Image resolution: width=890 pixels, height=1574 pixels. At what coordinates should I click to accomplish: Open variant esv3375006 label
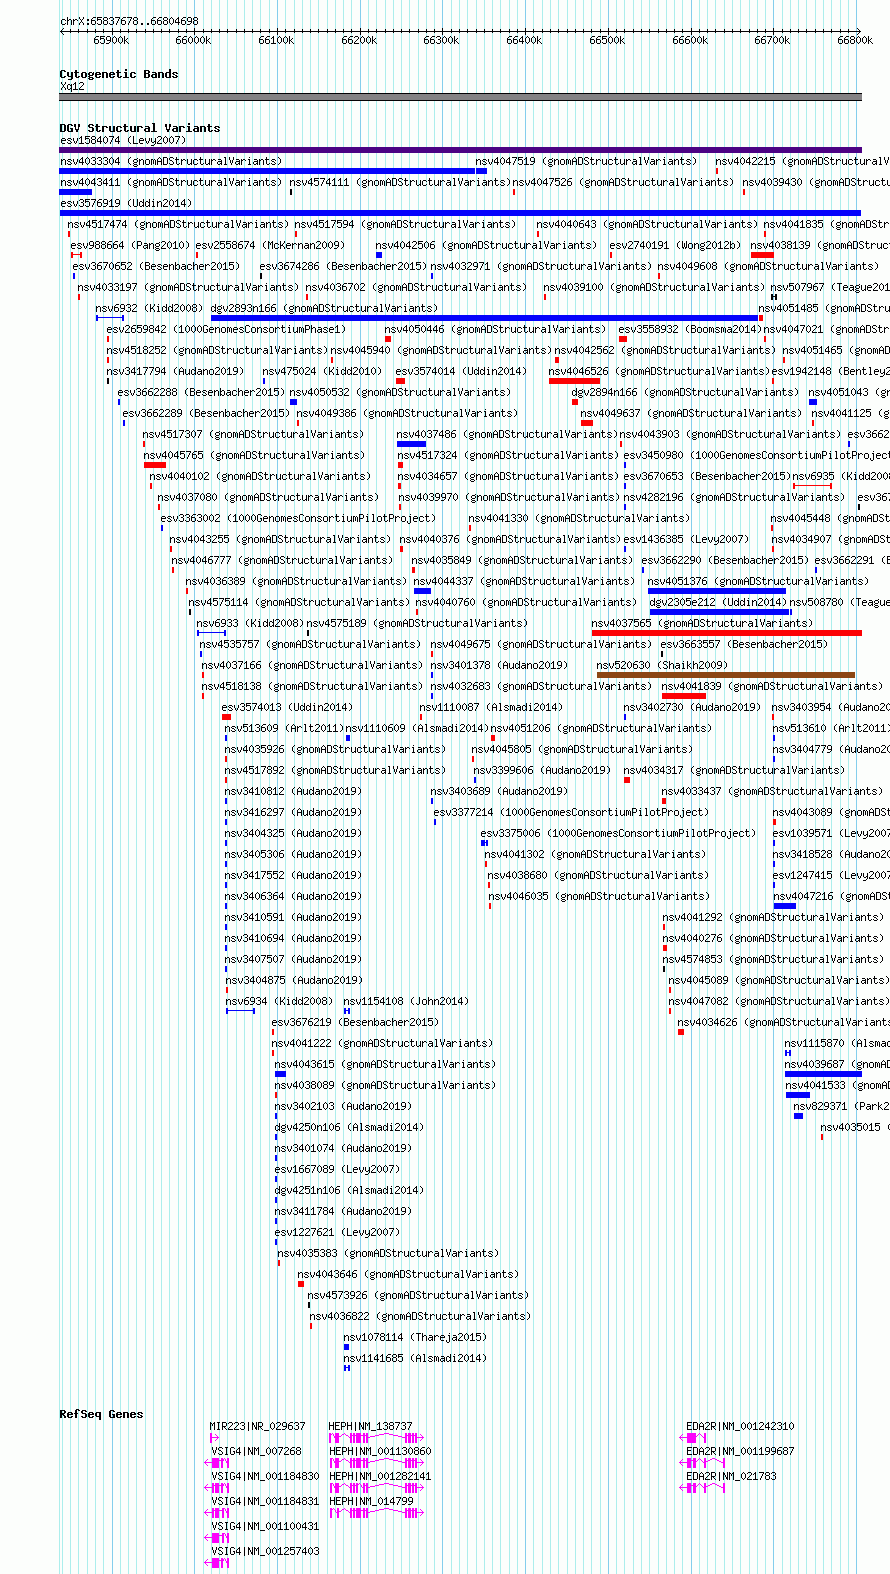618,833
